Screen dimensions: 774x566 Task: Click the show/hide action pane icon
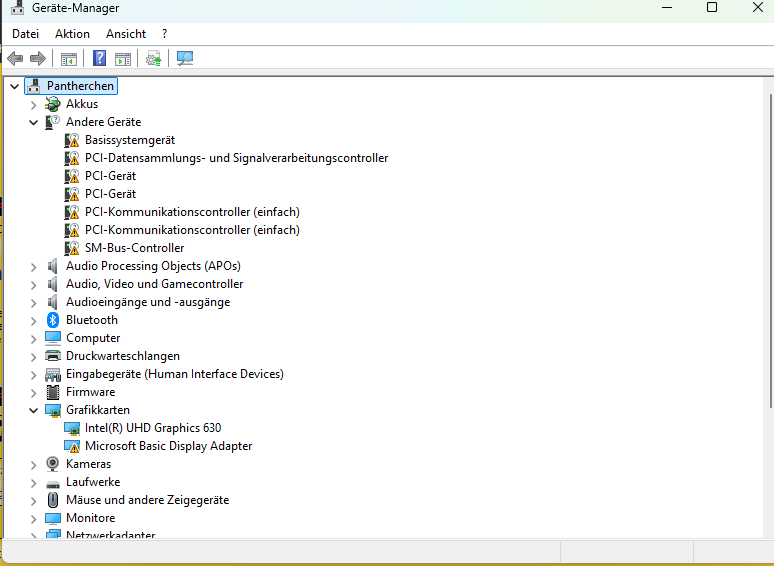[x=123, y=59]
